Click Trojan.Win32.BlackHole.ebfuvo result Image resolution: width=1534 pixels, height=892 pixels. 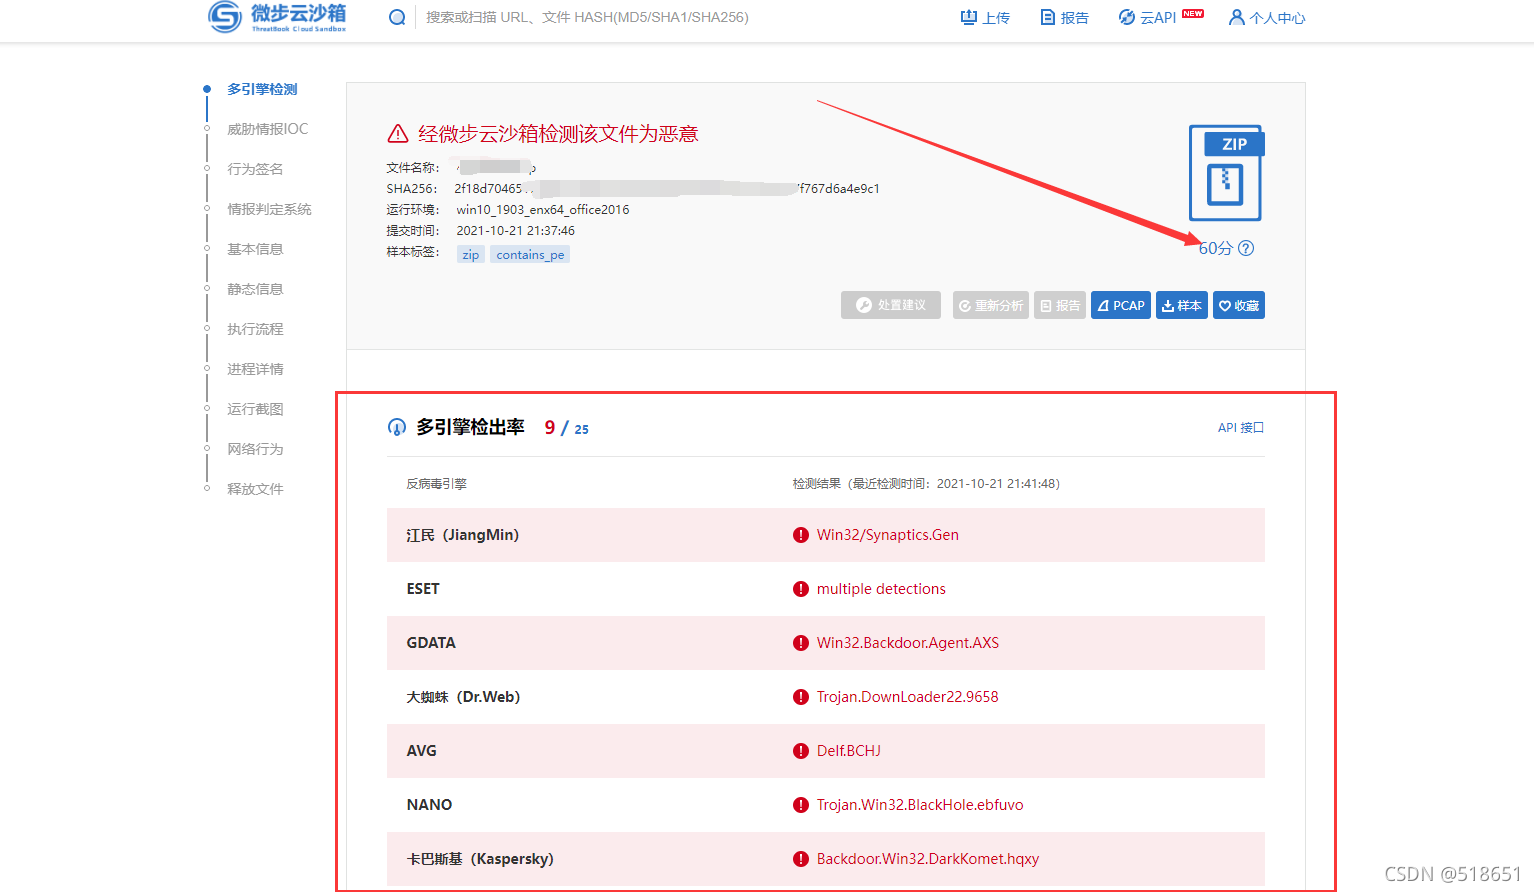tap(920, 805)
